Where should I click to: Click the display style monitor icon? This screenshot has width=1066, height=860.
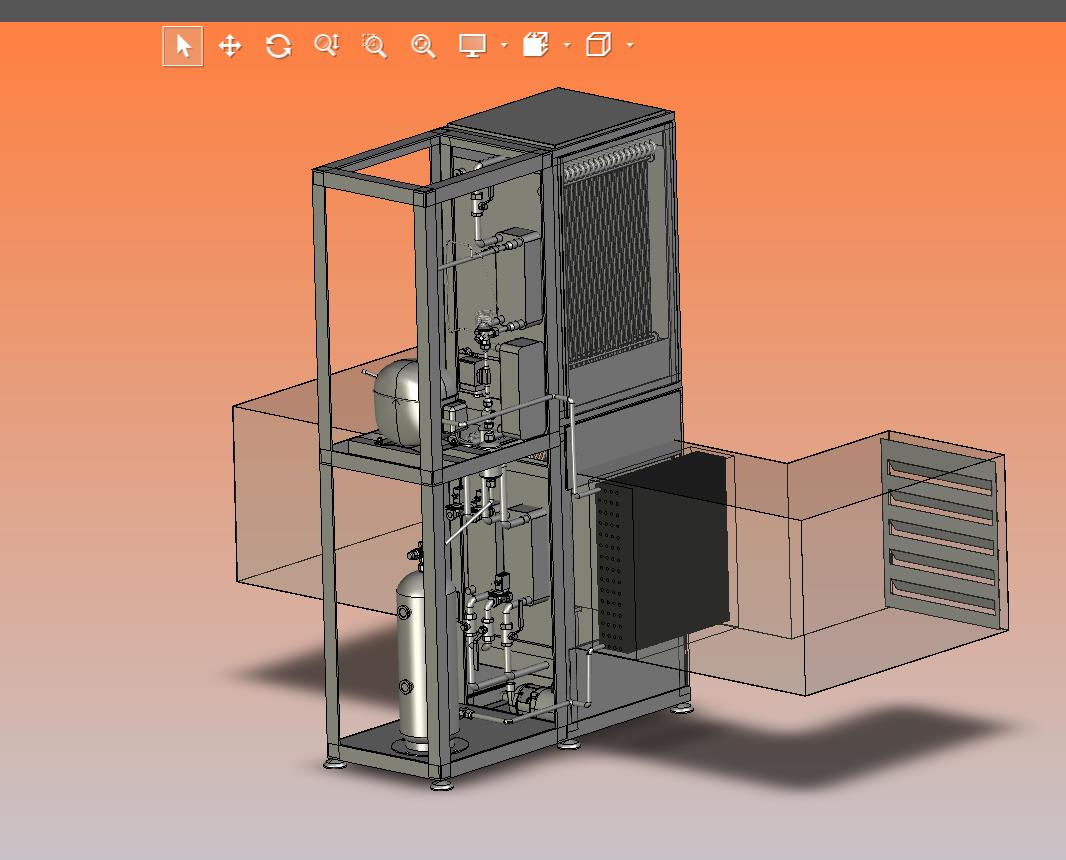[x=472, y=46]
